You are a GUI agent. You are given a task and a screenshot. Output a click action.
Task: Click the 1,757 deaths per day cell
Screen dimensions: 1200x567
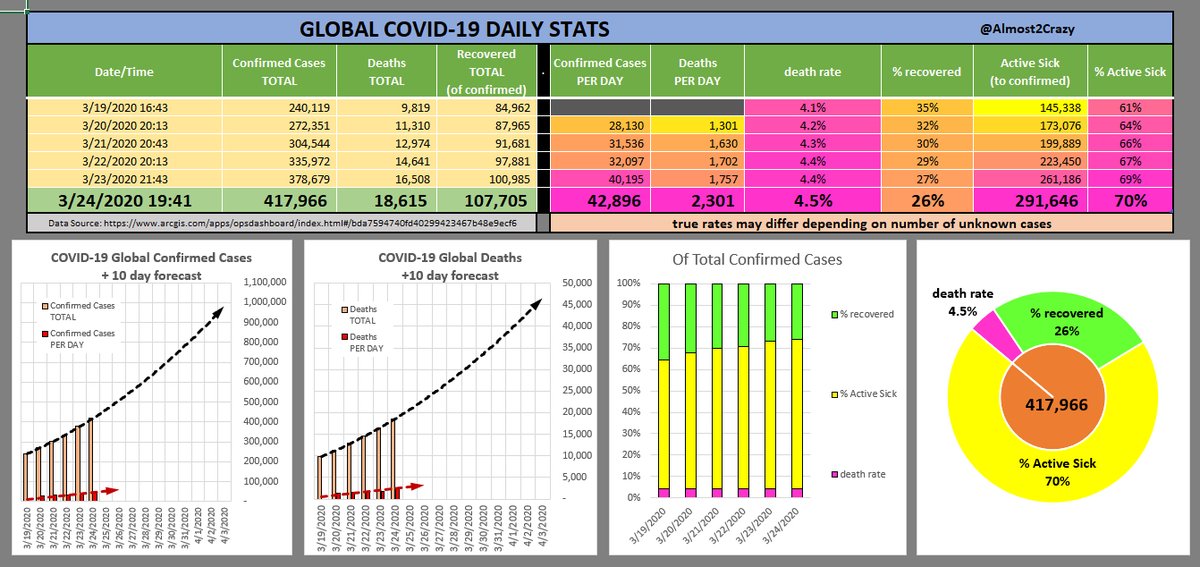tap(697, 180)
